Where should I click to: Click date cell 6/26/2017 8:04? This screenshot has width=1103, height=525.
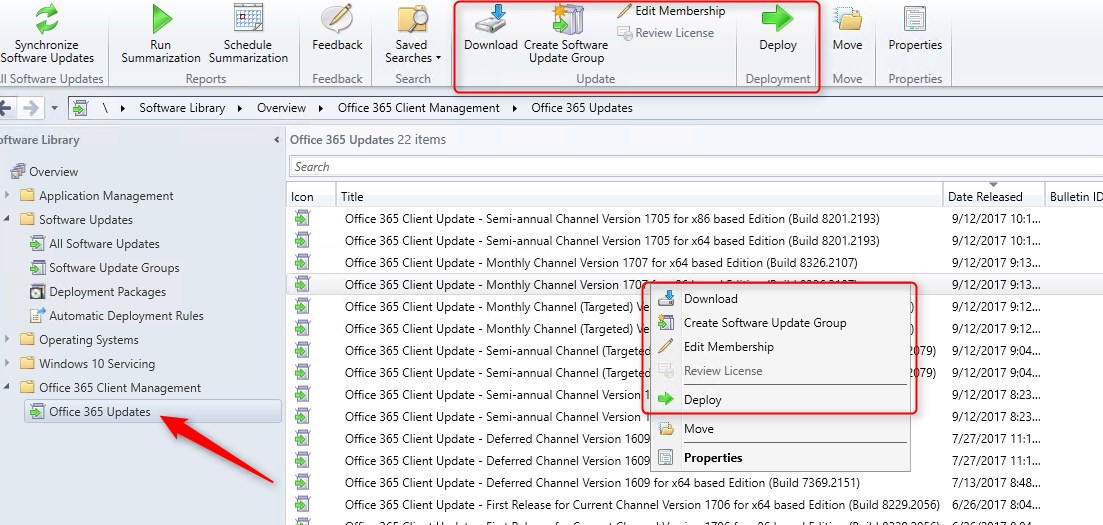point(995,505)
